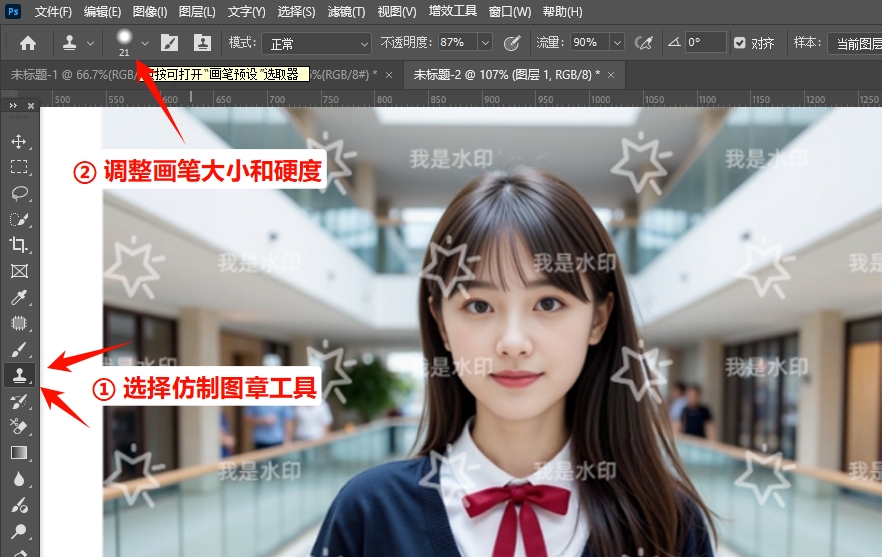Select the Dodge tool
The width and height of the screenshot is (882, 557).
(x=19, y=531)
